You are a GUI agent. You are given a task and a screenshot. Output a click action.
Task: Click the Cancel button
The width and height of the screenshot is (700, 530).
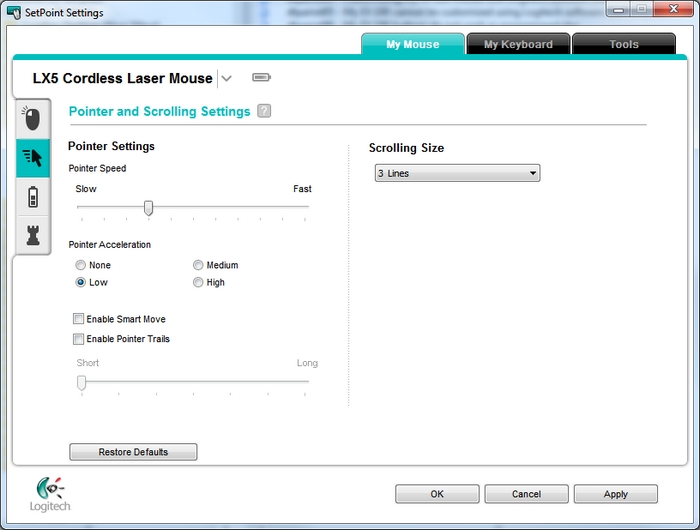click(x=526, y=494)
